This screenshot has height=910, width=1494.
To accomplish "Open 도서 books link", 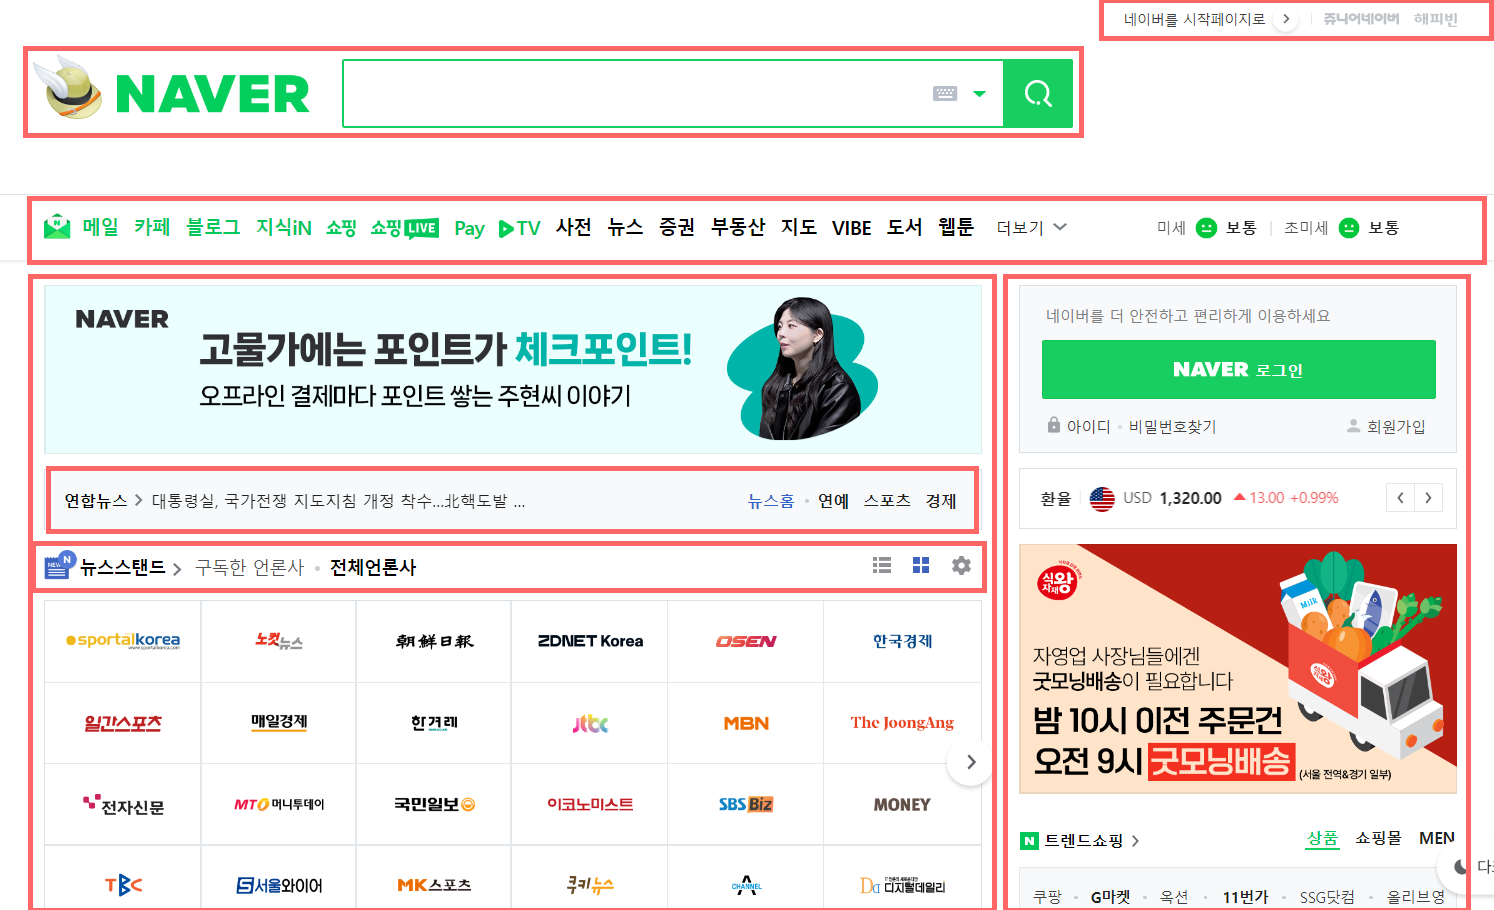I will point(904,227).
